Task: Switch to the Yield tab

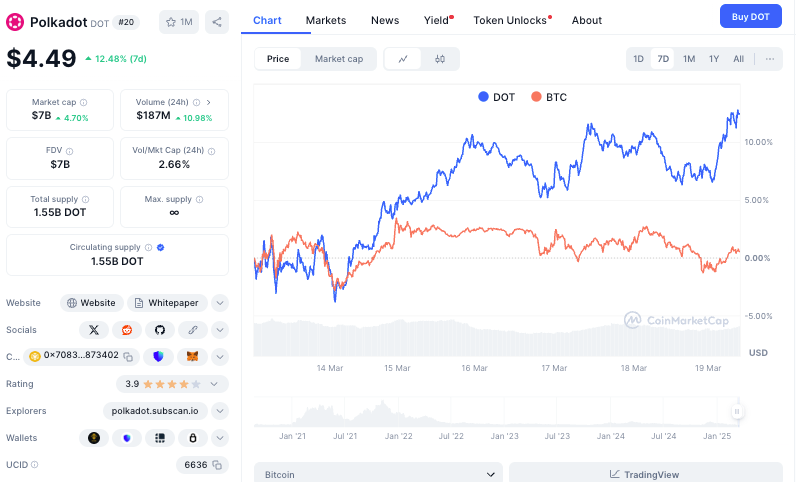Action: [437, 20]
